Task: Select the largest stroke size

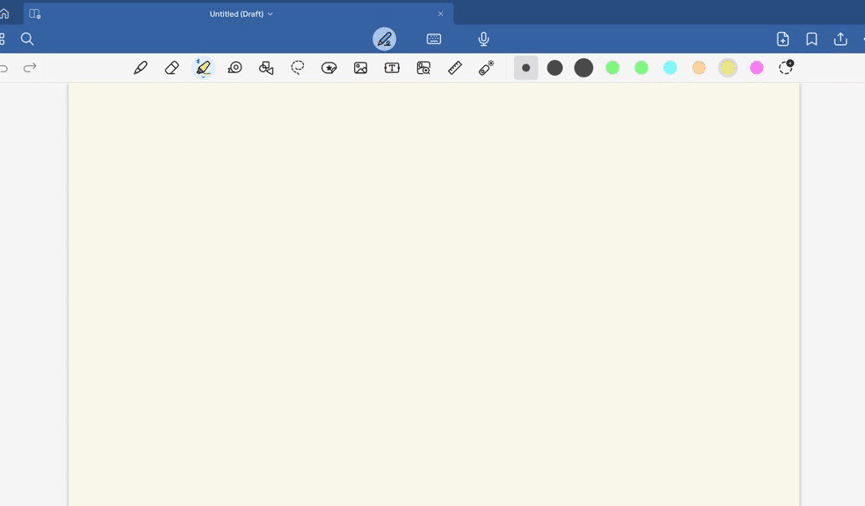Action: pos(583,68)
